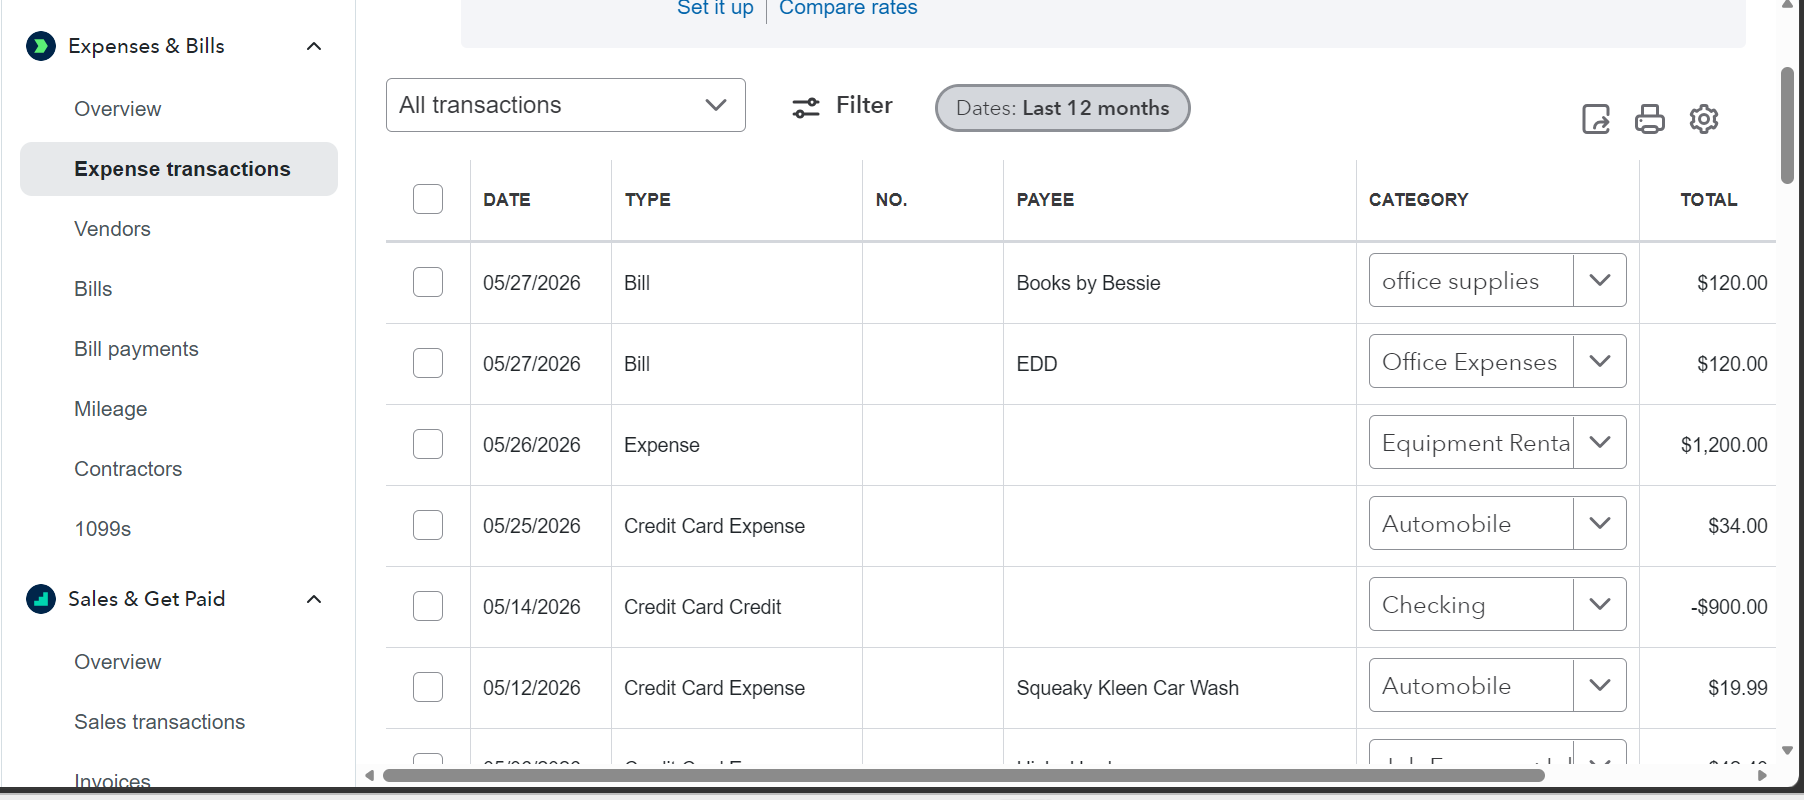
Task: Click the Dates: Last 12 months chip
Action: [x=1063, y=108]
